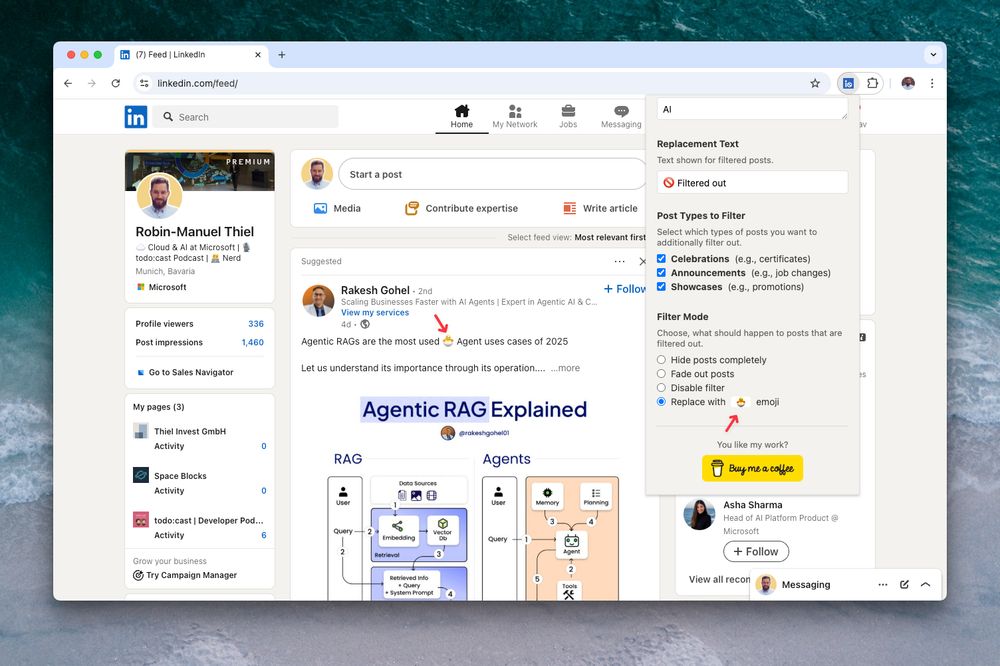The width and height of the screenshot is (1000, 666).
Task: Click the Start a post box
Action: (492, 174)
